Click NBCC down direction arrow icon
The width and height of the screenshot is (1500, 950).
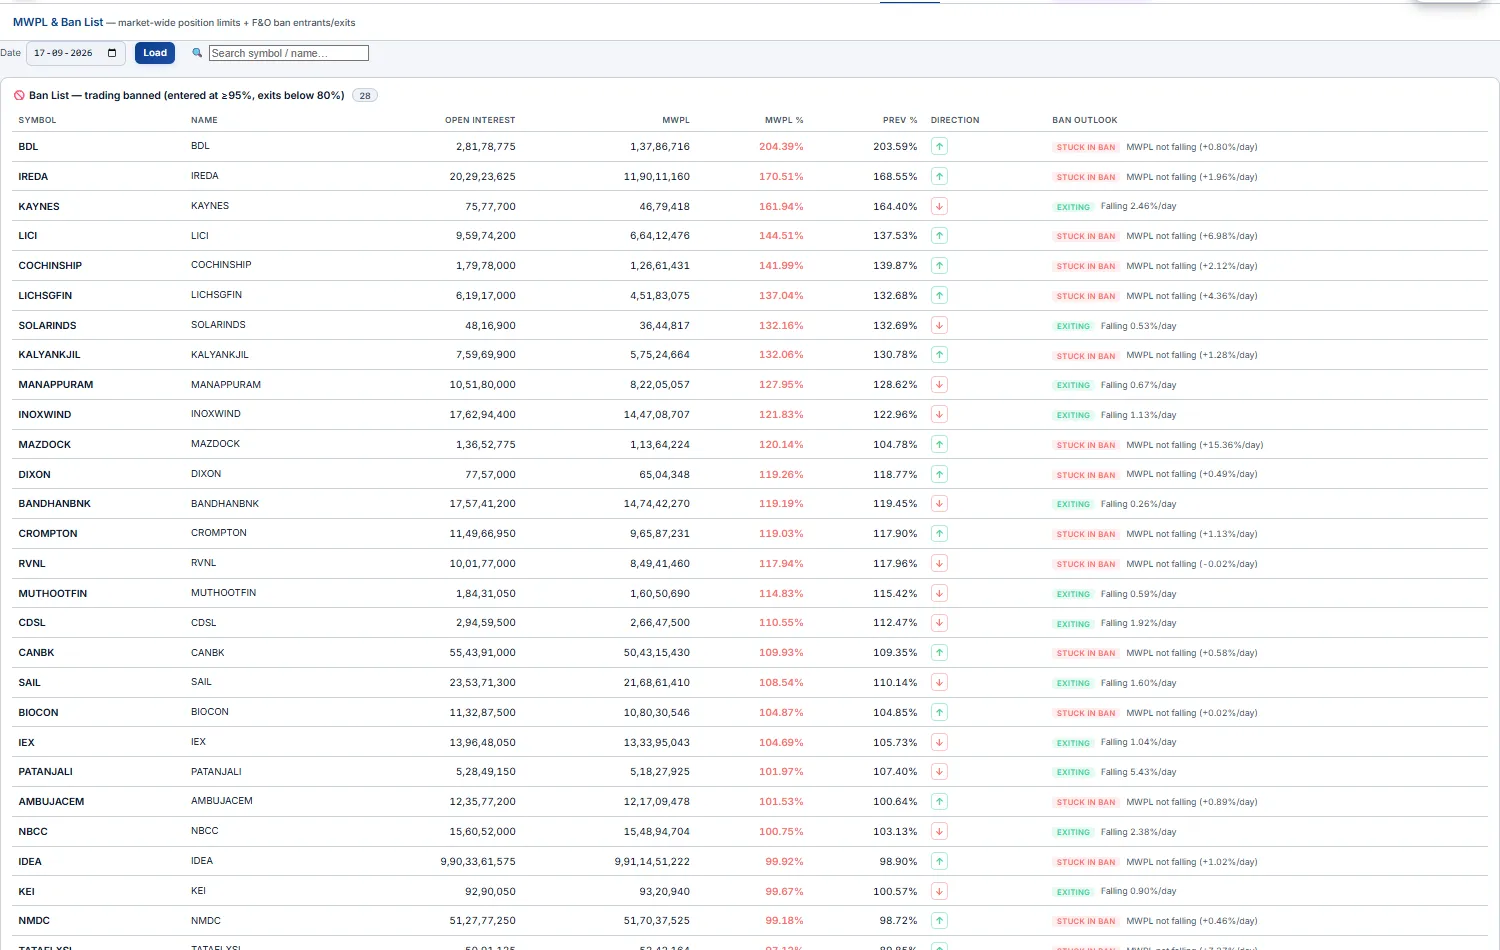[x=939, y=831]
